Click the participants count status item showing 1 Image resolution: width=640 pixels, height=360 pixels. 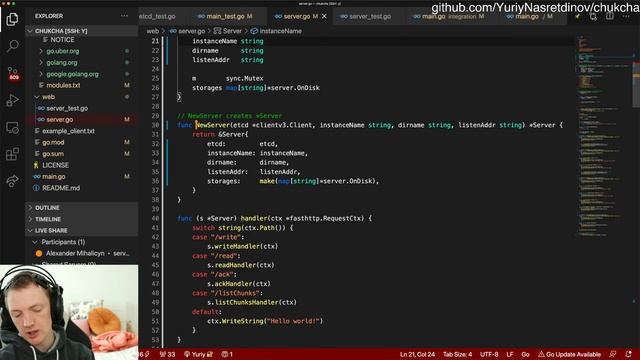tap(227, 354)
